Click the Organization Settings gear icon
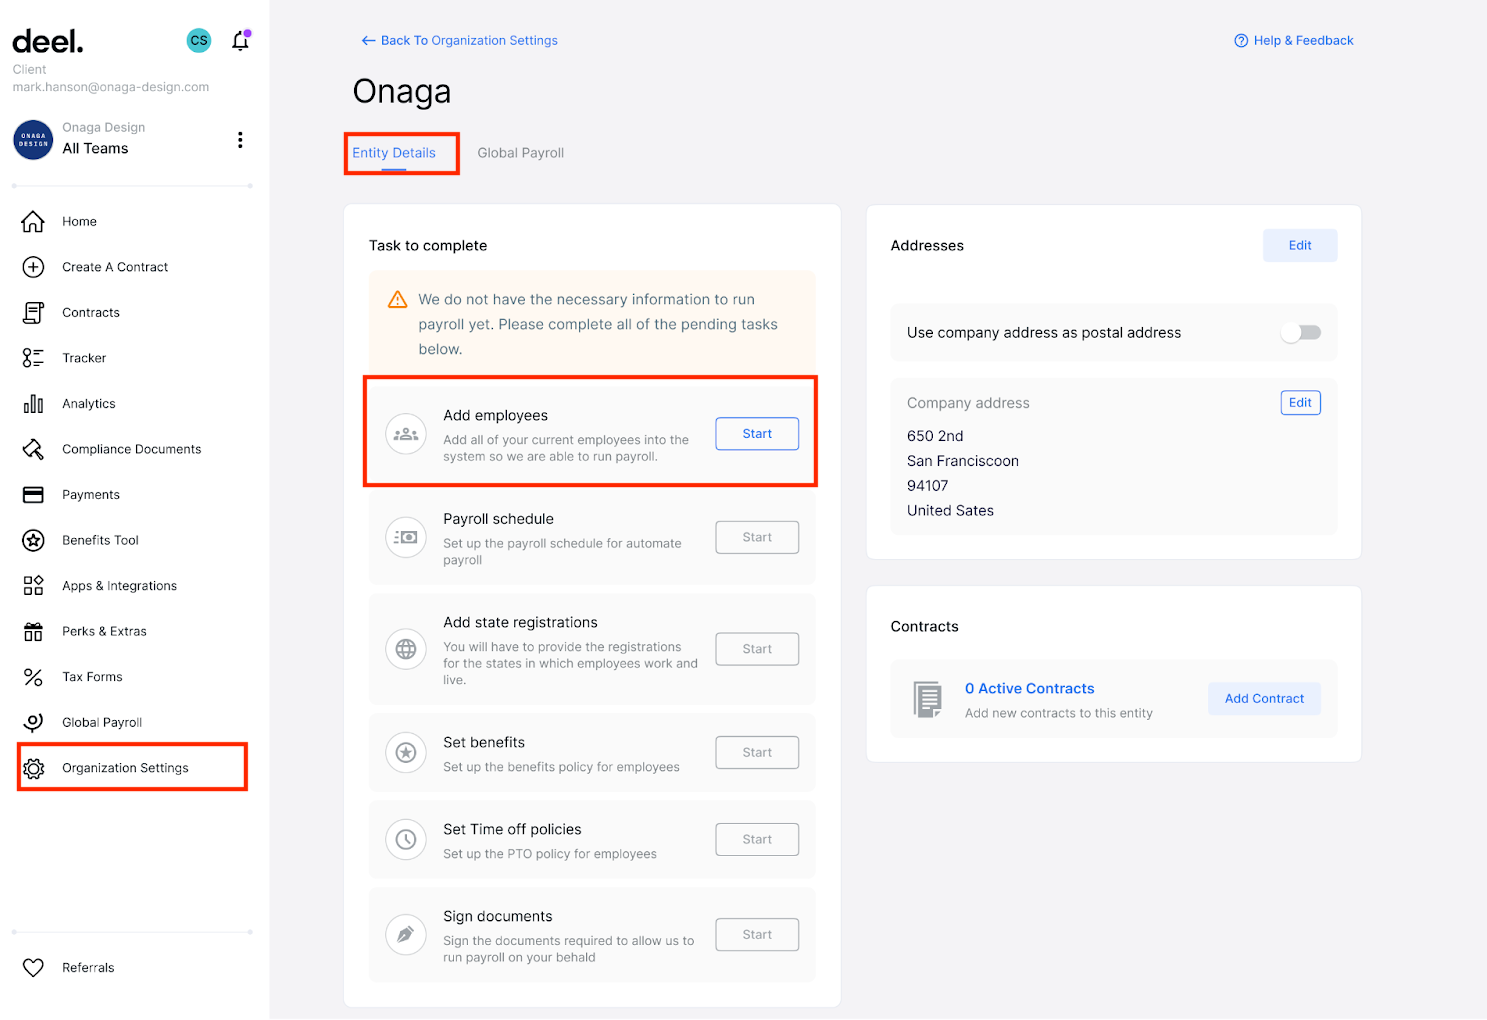1487x1020 pixels. click(x=34, y=768)
